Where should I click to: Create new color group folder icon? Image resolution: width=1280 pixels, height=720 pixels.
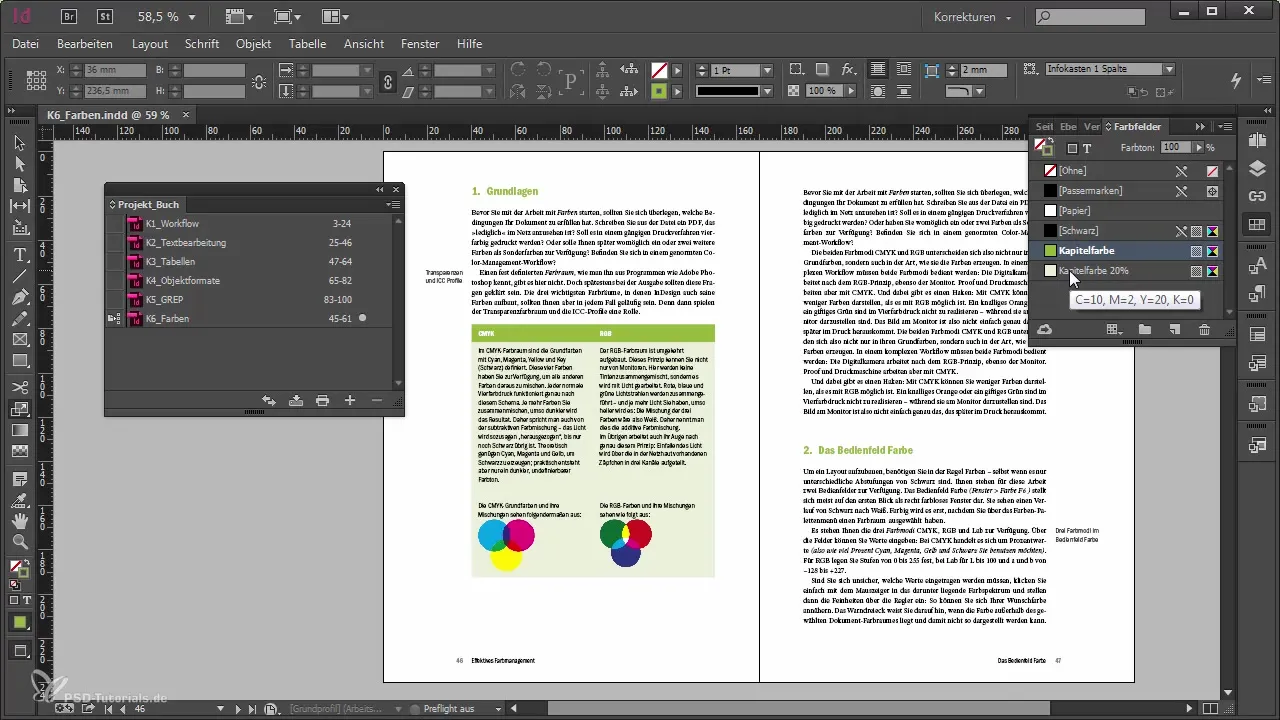click(1144, 329)
